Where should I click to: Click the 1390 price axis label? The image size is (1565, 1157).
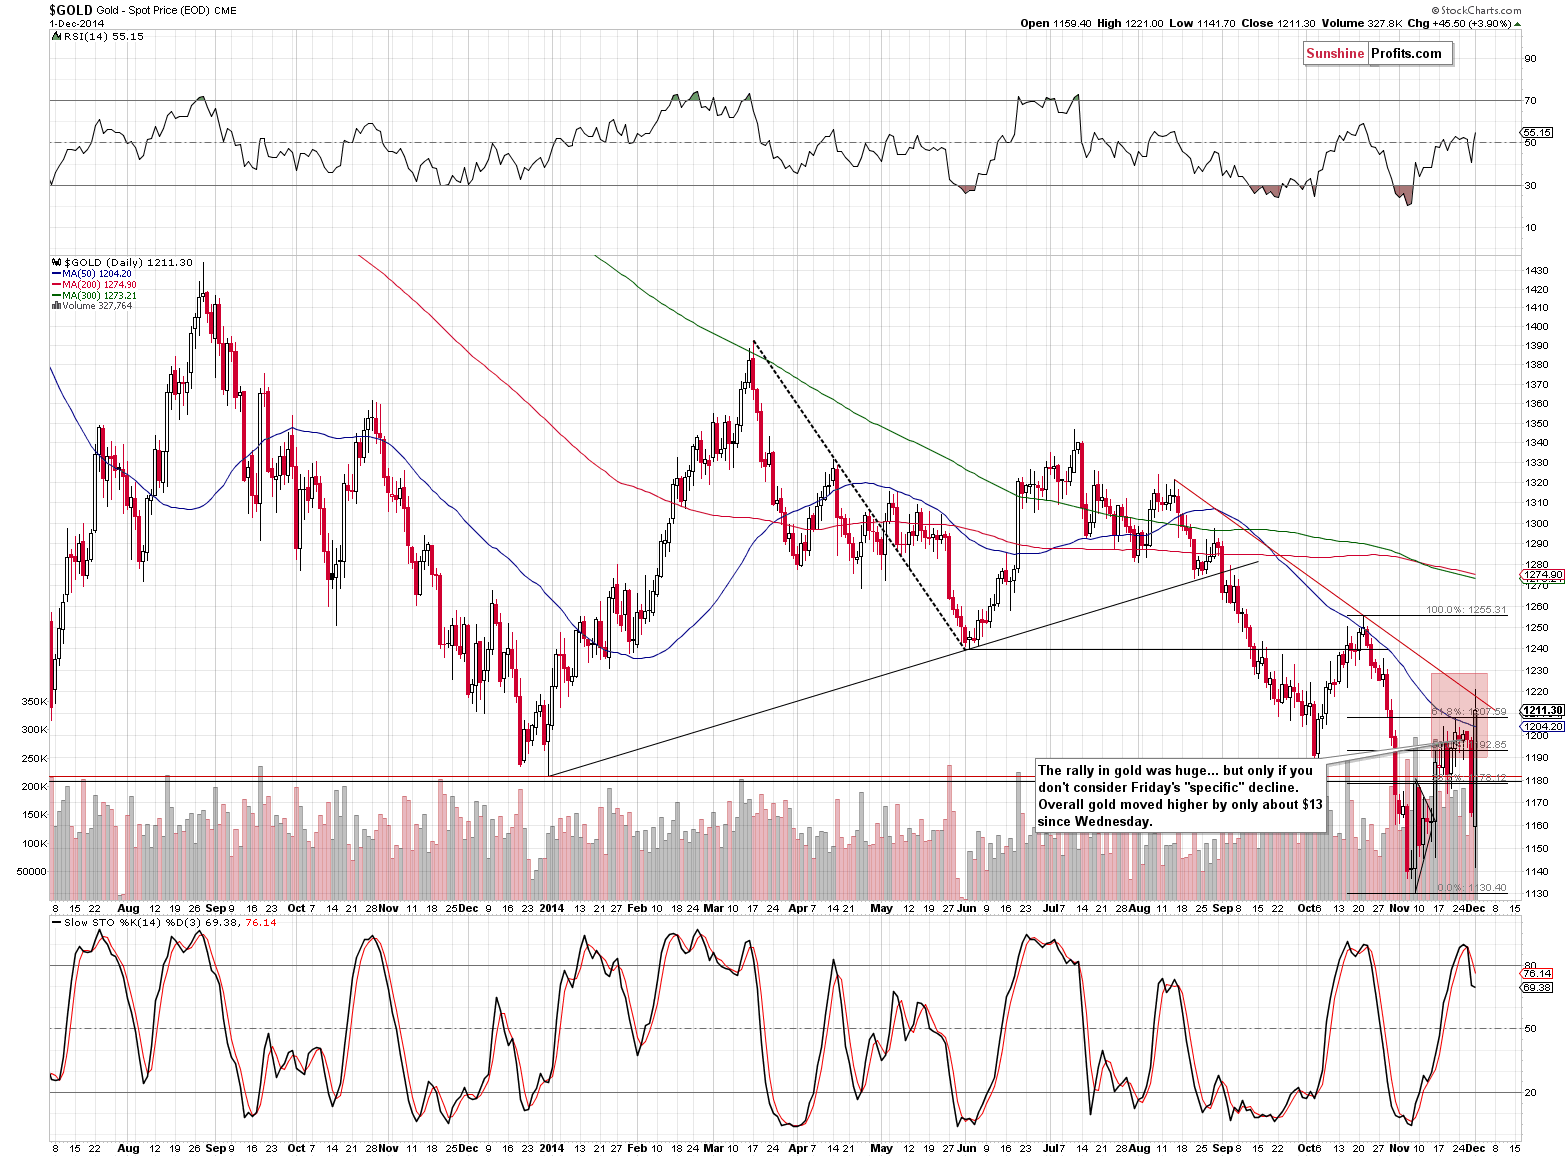tap(1537, 346)
